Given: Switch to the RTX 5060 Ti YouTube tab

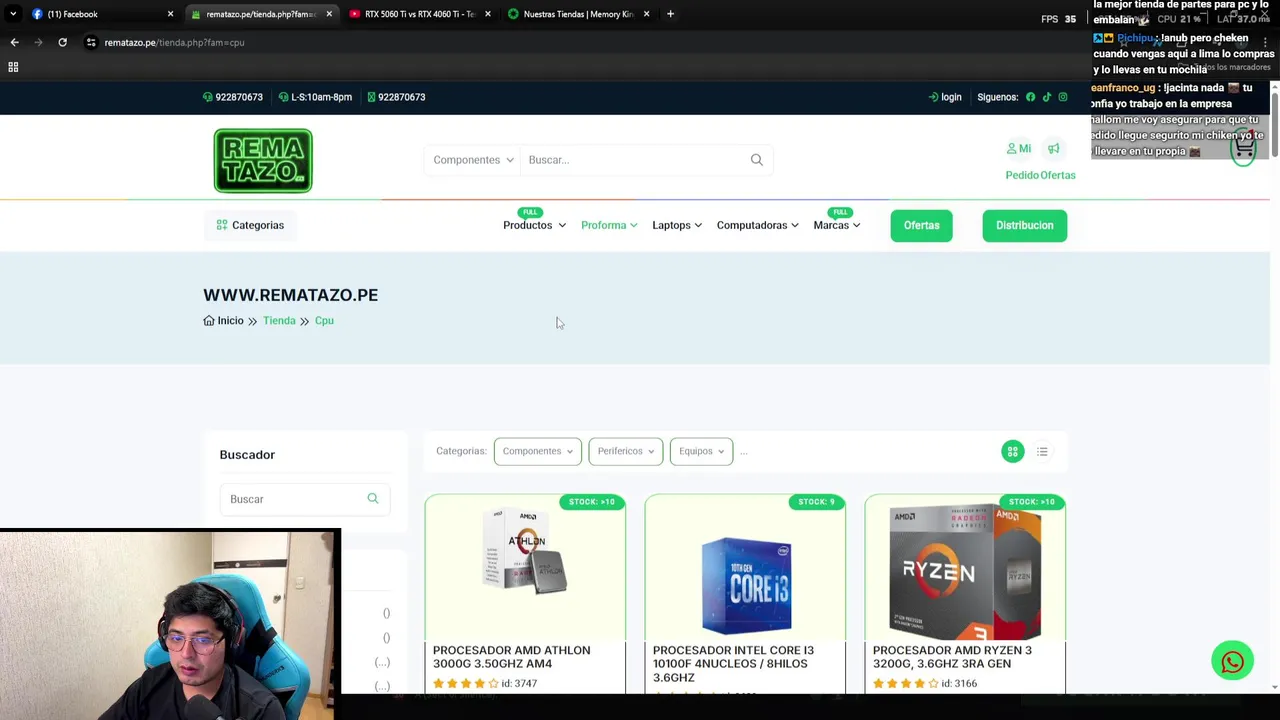Looking at the screenshot, I should [x=418, y=14].
